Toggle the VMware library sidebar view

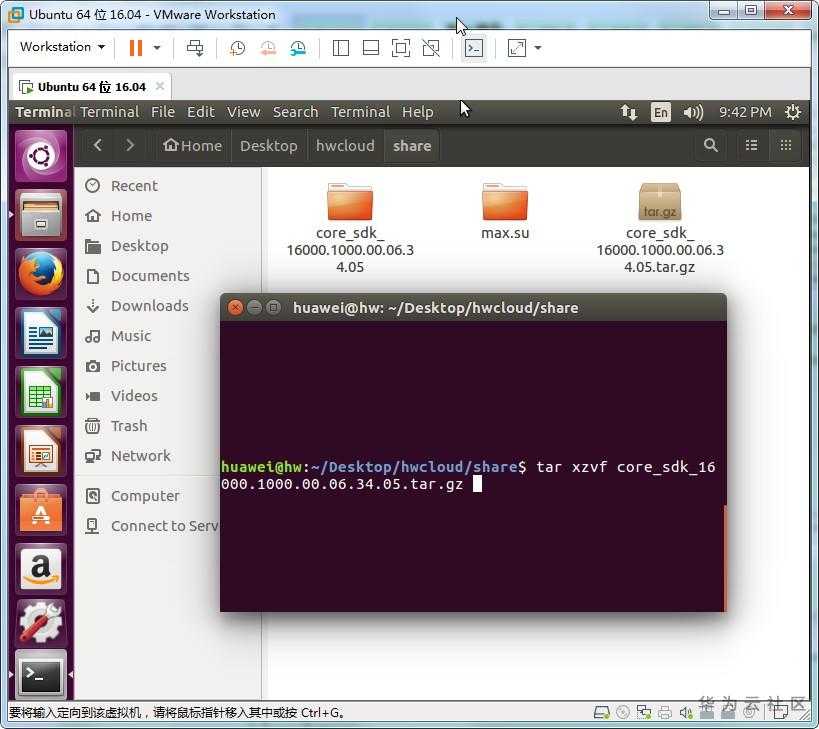(341, 48)
